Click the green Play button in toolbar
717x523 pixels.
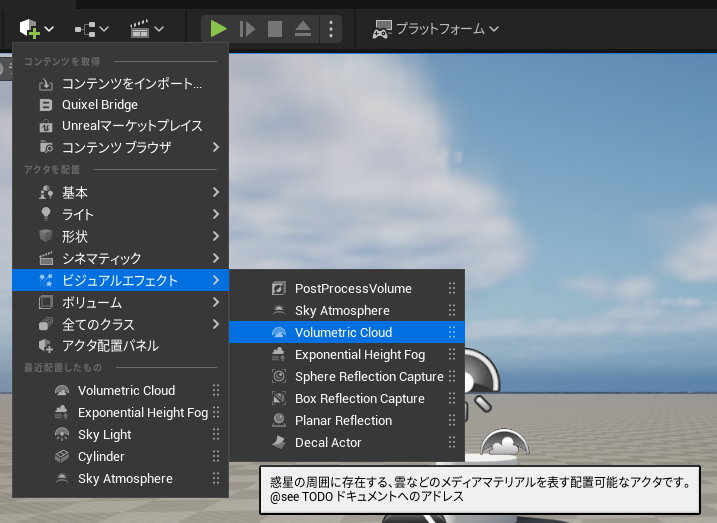click(218, 29)
